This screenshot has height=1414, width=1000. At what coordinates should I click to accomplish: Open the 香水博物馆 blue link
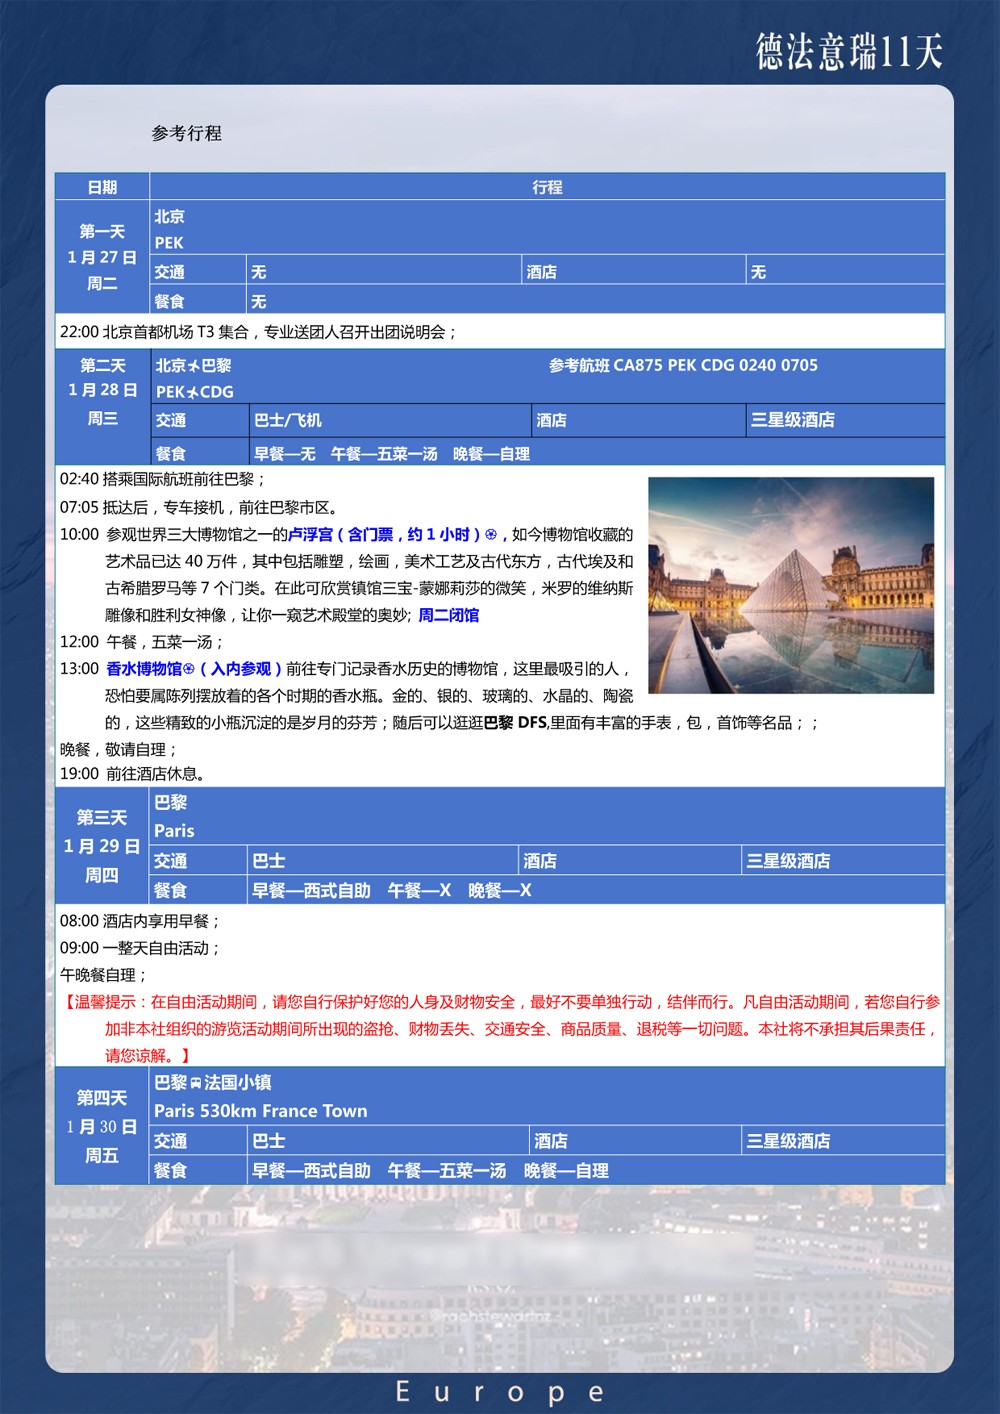click(x=144, y=669)
